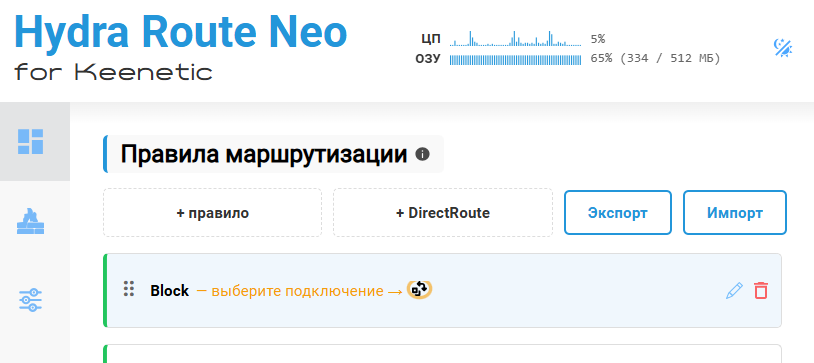Select the Block rule name
The height and width of the screenshot is (363, 814).
[170, 291]
